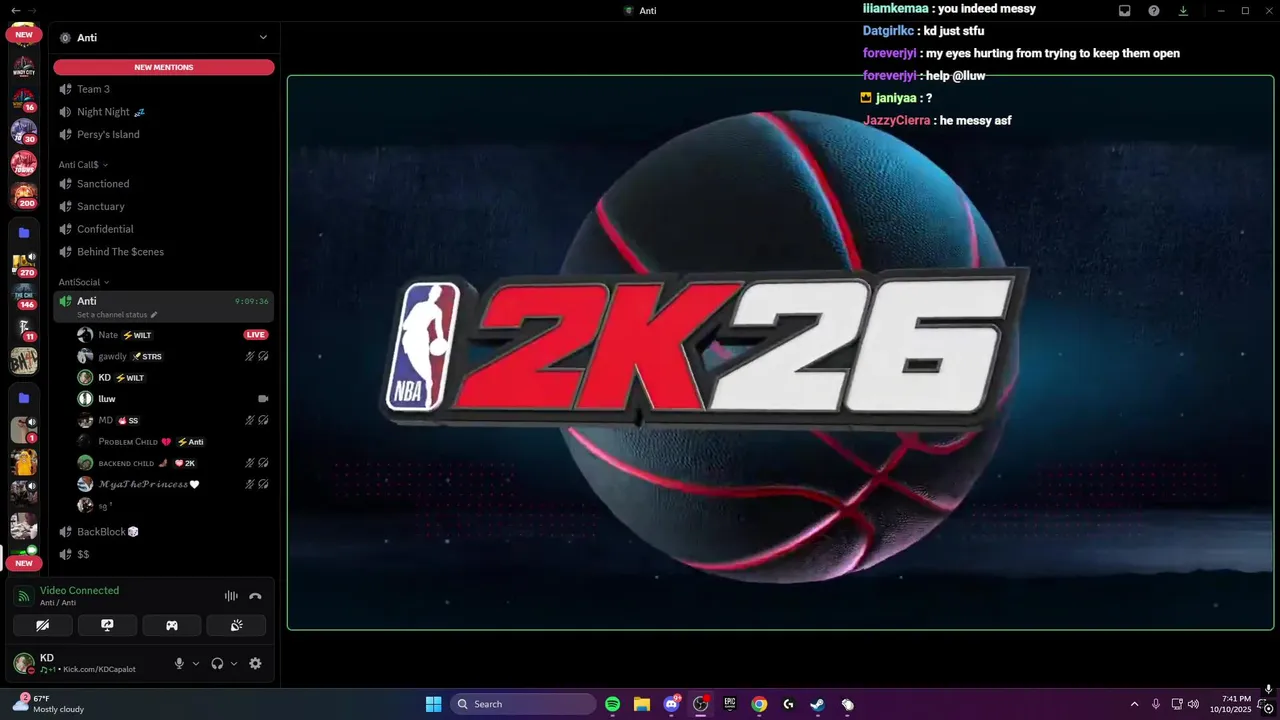Toggle screen sharing
This screenshot has width=1280, height=720.
[107, 625]
